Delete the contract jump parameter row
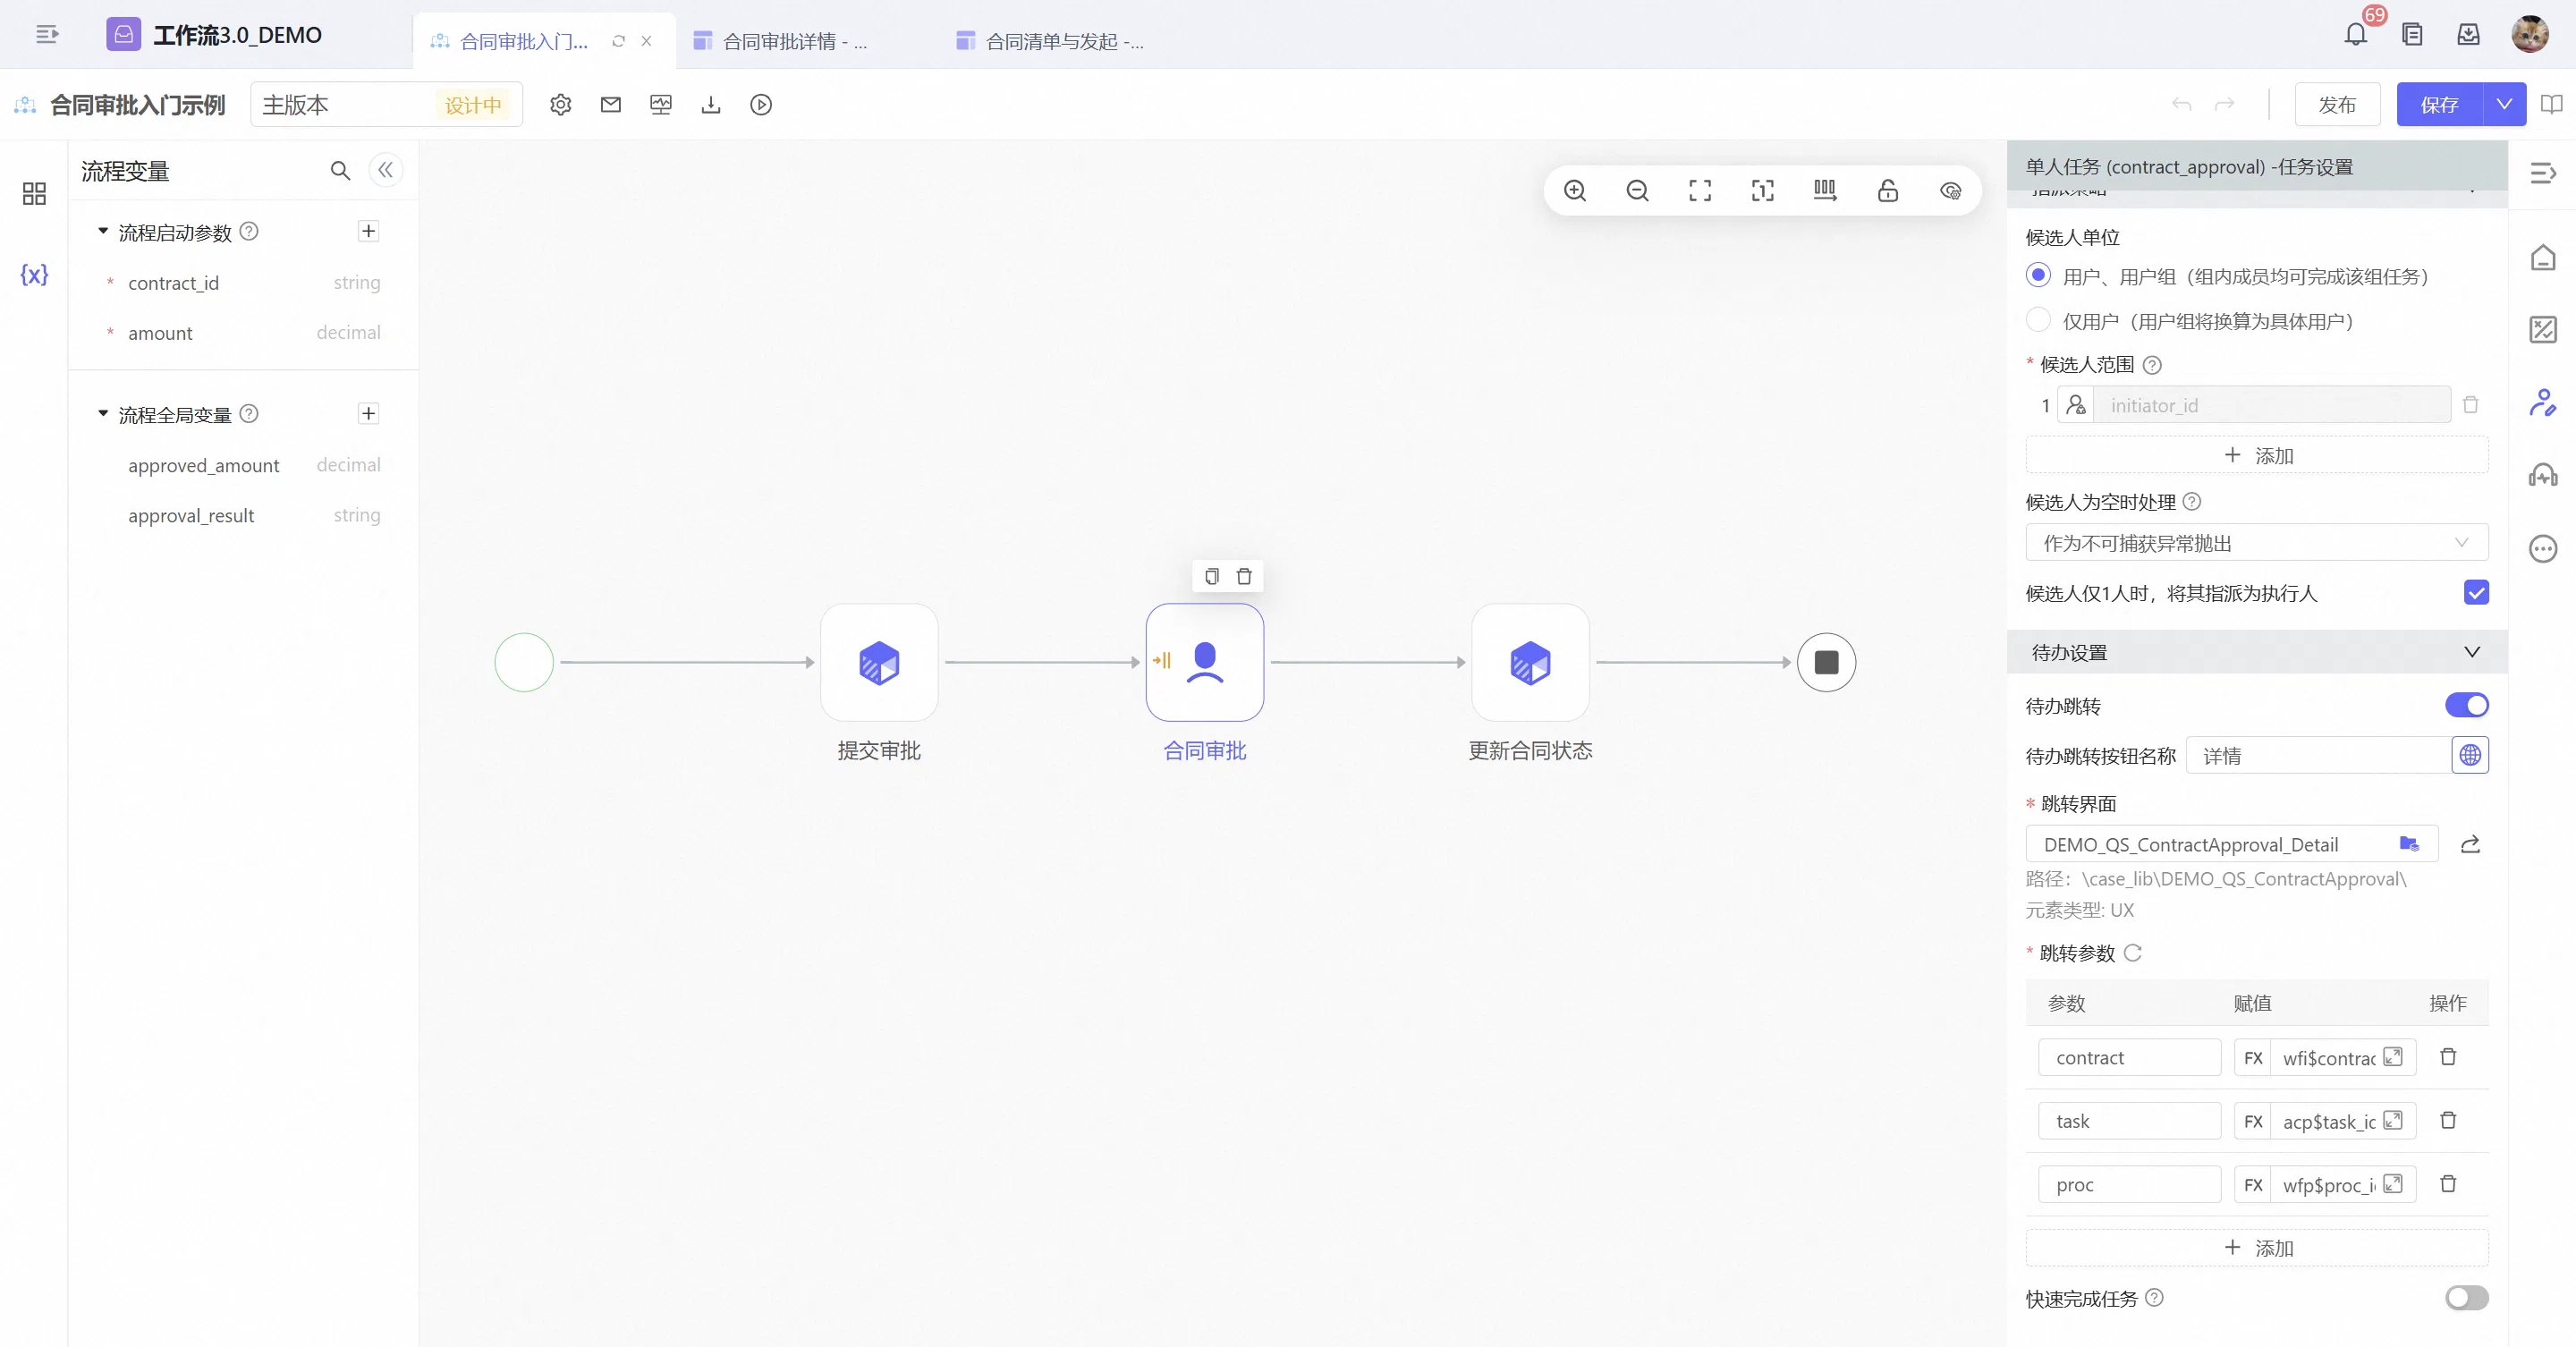 (2448, 1058)
